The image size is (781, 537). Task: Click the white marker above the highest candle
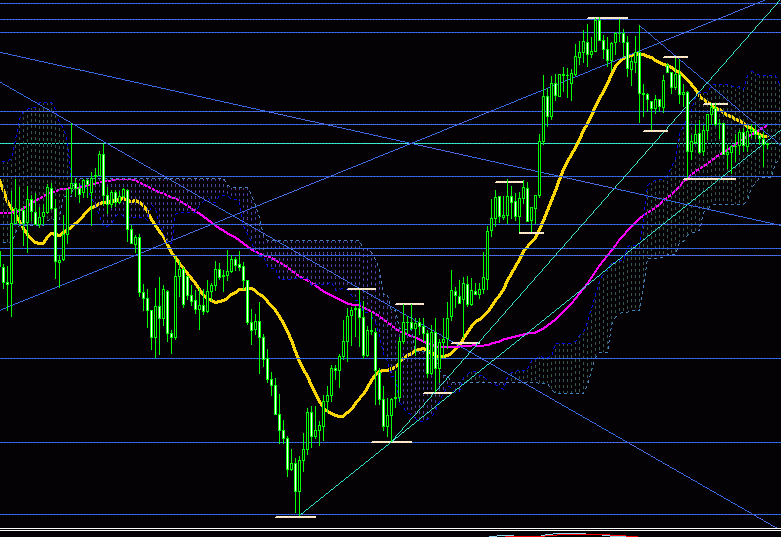pos(607,18)
